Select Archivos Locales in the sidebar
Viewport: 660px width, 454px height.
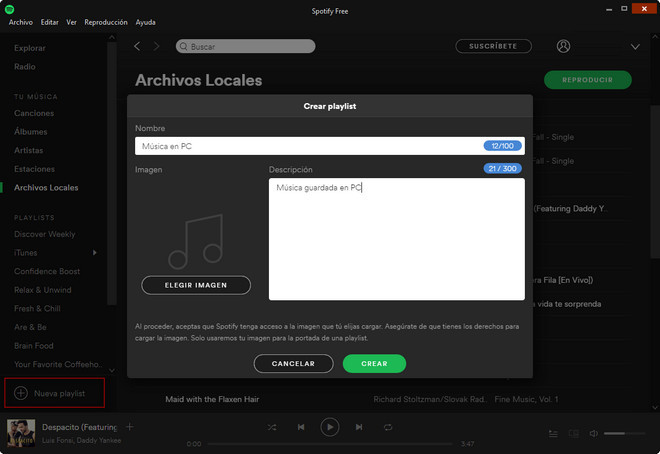[46, 188]
